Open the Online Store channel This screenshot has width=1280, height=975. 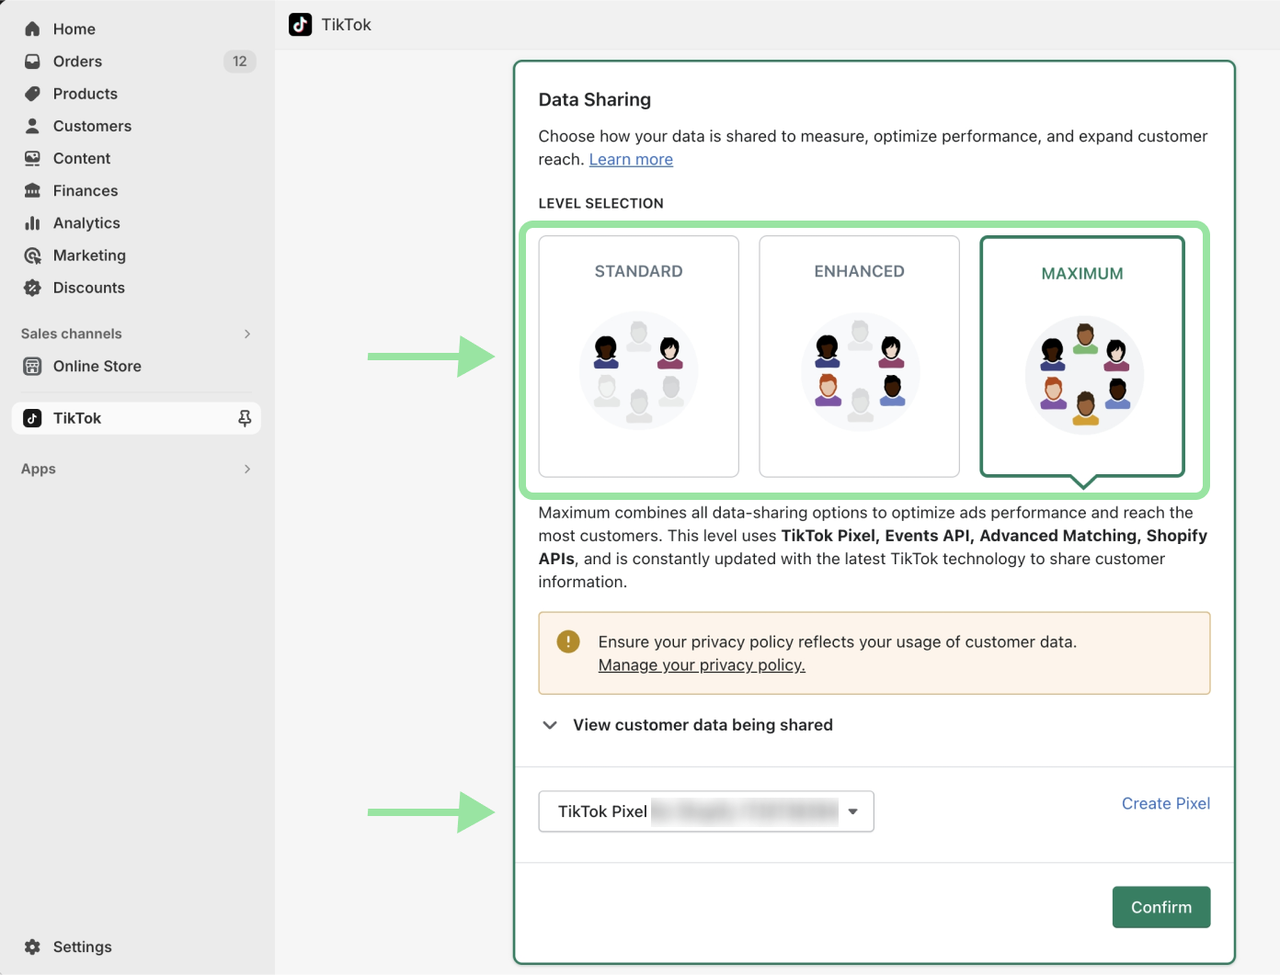coord(95,366)
